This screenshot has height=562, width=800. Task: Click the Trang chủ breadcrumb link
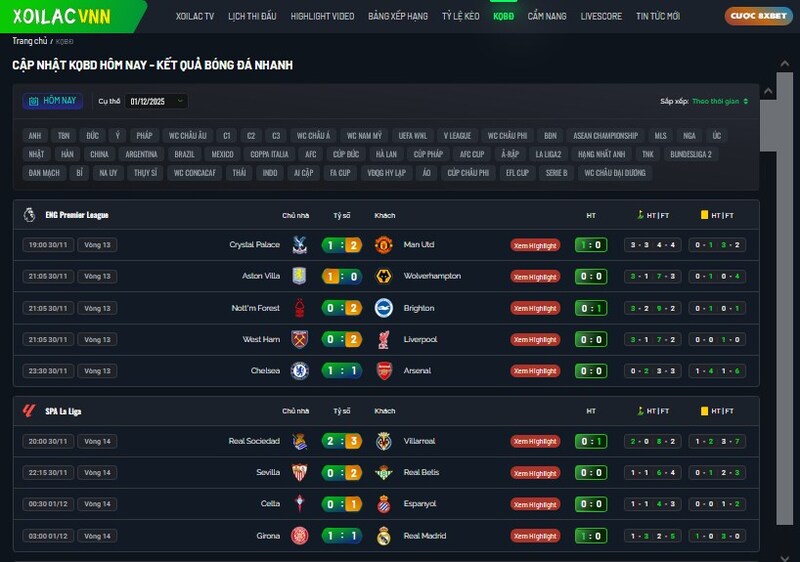(29, 41)
